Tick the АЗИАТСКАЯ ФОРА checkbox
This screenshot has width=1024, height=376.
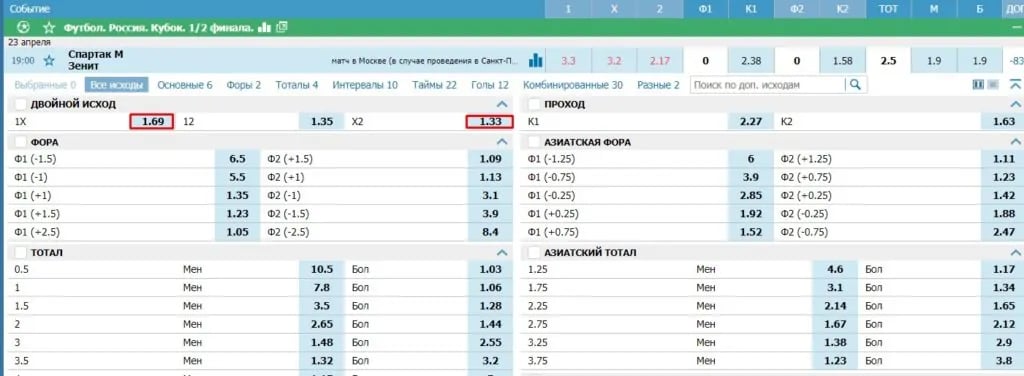point(534,142)
